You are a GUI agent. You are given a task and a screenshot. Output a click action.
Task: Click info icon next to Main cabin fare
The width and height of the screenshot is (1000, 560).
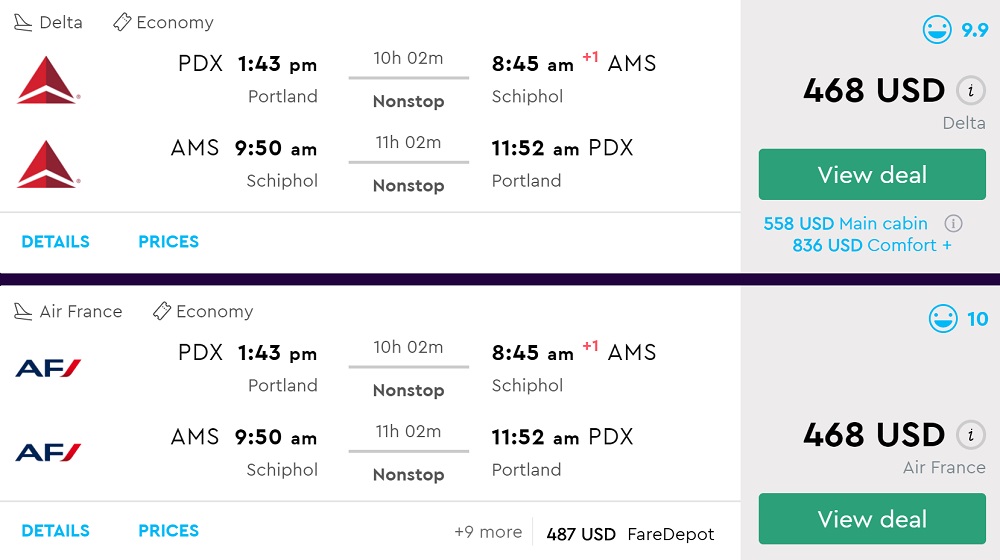pyautogui.click(x=954, y=224)
